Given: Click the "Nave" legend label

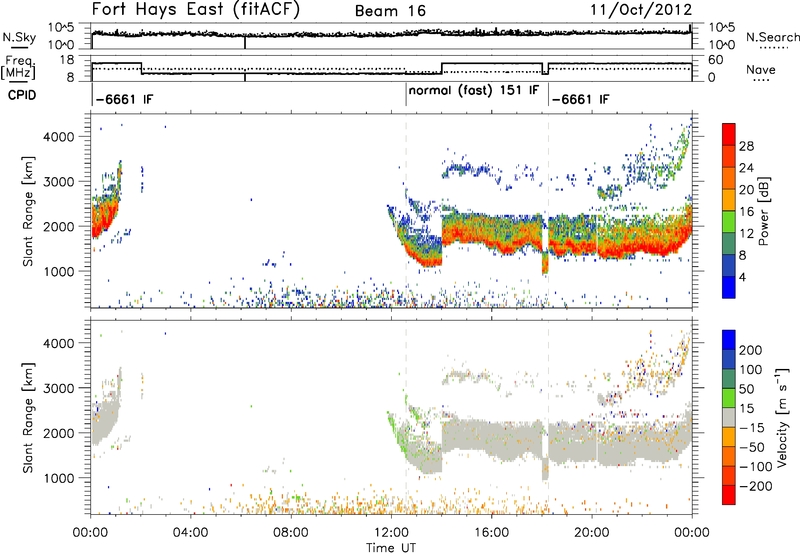Looking at the screenshot, I should click(761, 69).
